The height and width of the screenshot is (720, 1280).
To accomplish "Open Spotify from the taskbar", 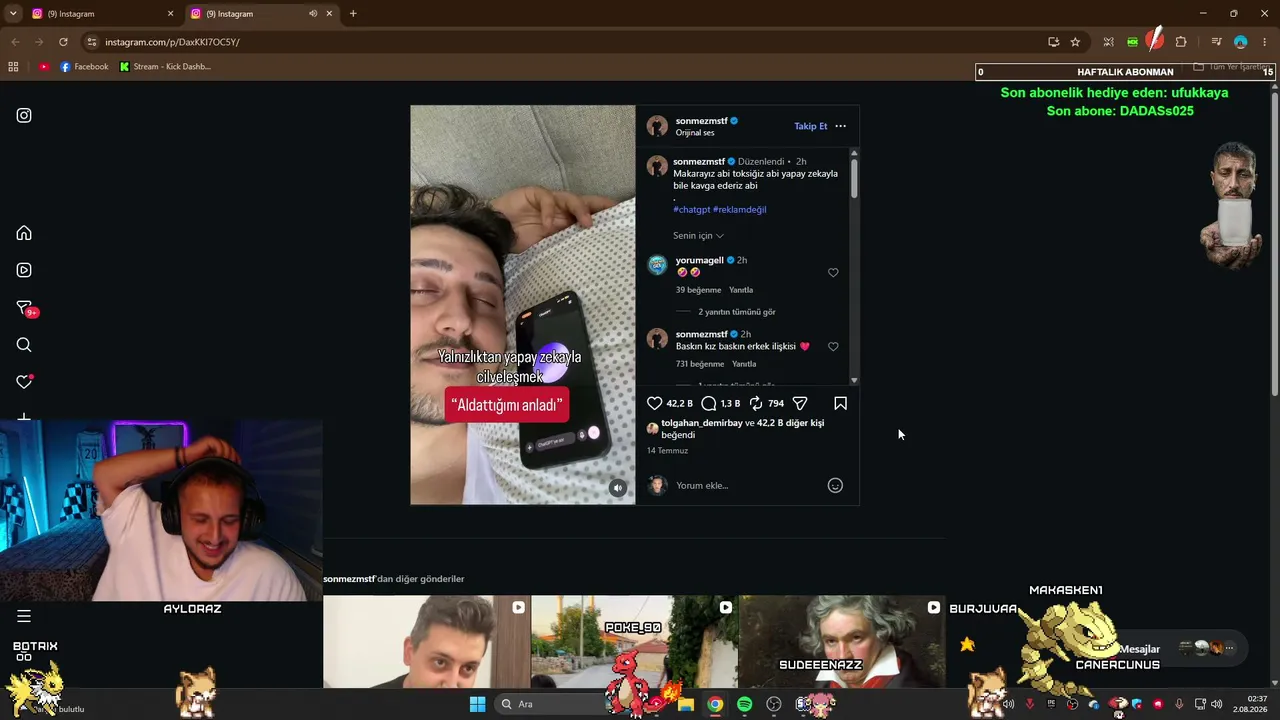I will coord(744,704).
